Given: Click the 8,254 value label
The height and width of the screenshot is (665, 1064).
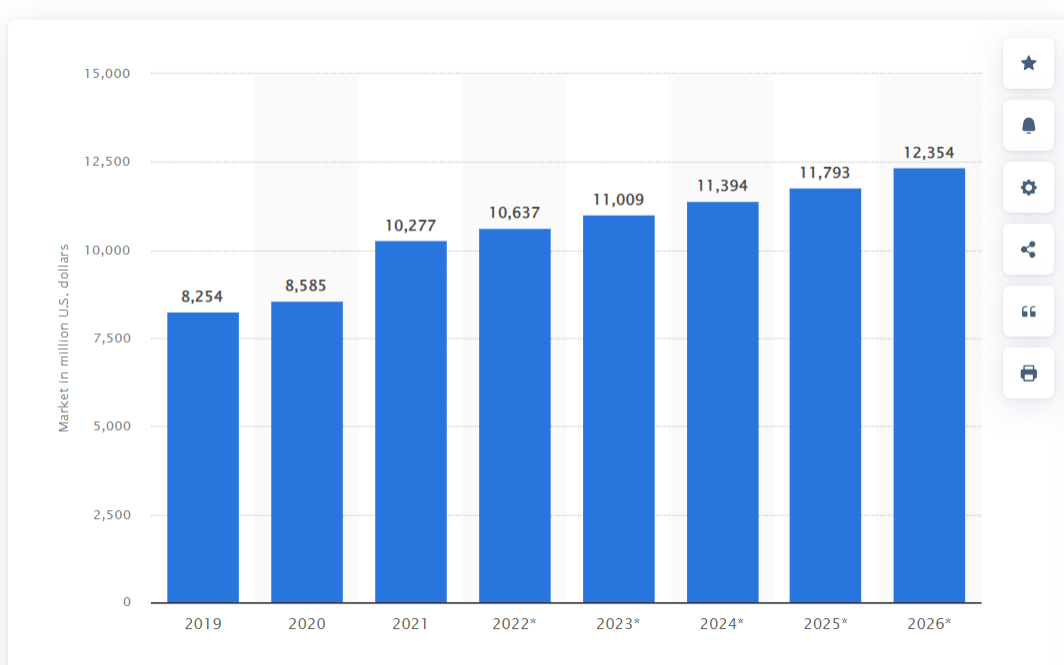Looking at the screenshot, I should click(x=202, y=297).
